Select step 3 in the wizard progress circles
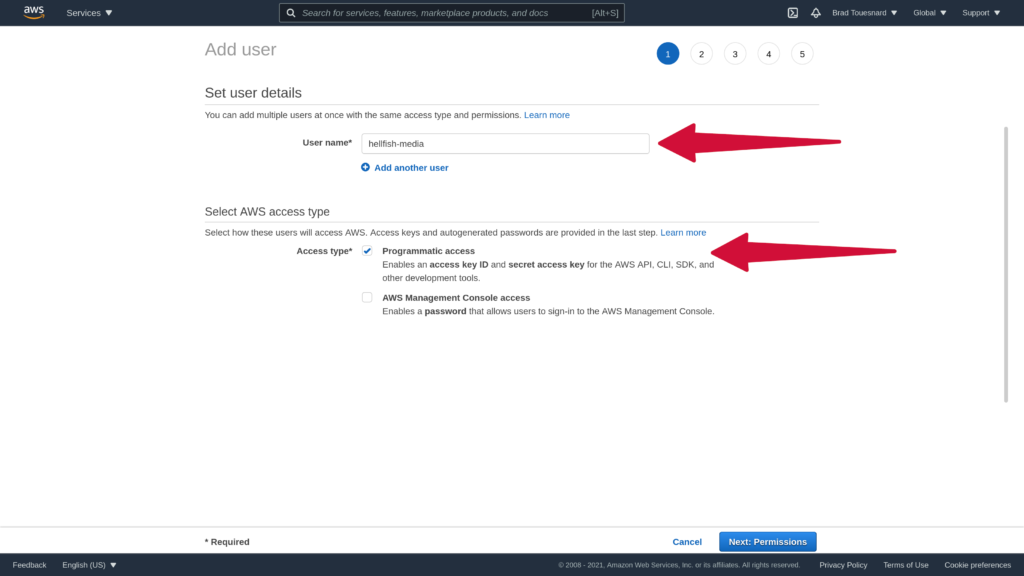This screenshot has width=1024, height=576. click(735, 53)
